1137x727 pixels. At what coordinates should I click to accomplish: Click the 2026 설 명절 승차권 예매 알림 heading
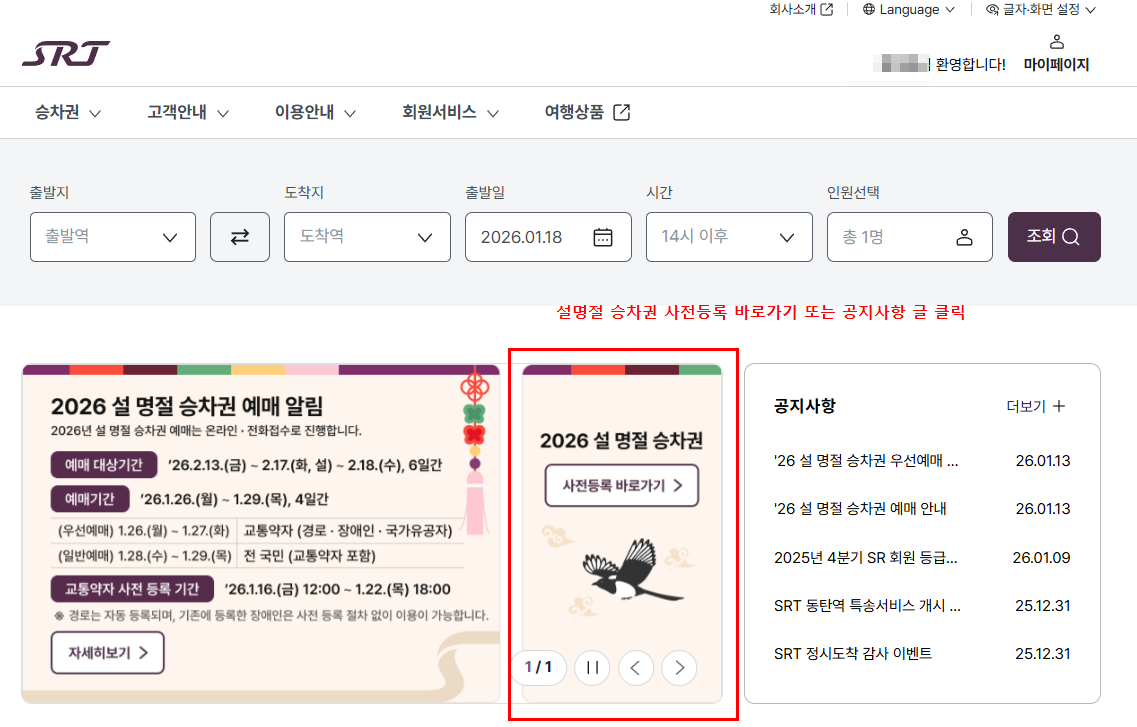pyautogui.click(x=187, y=406)
